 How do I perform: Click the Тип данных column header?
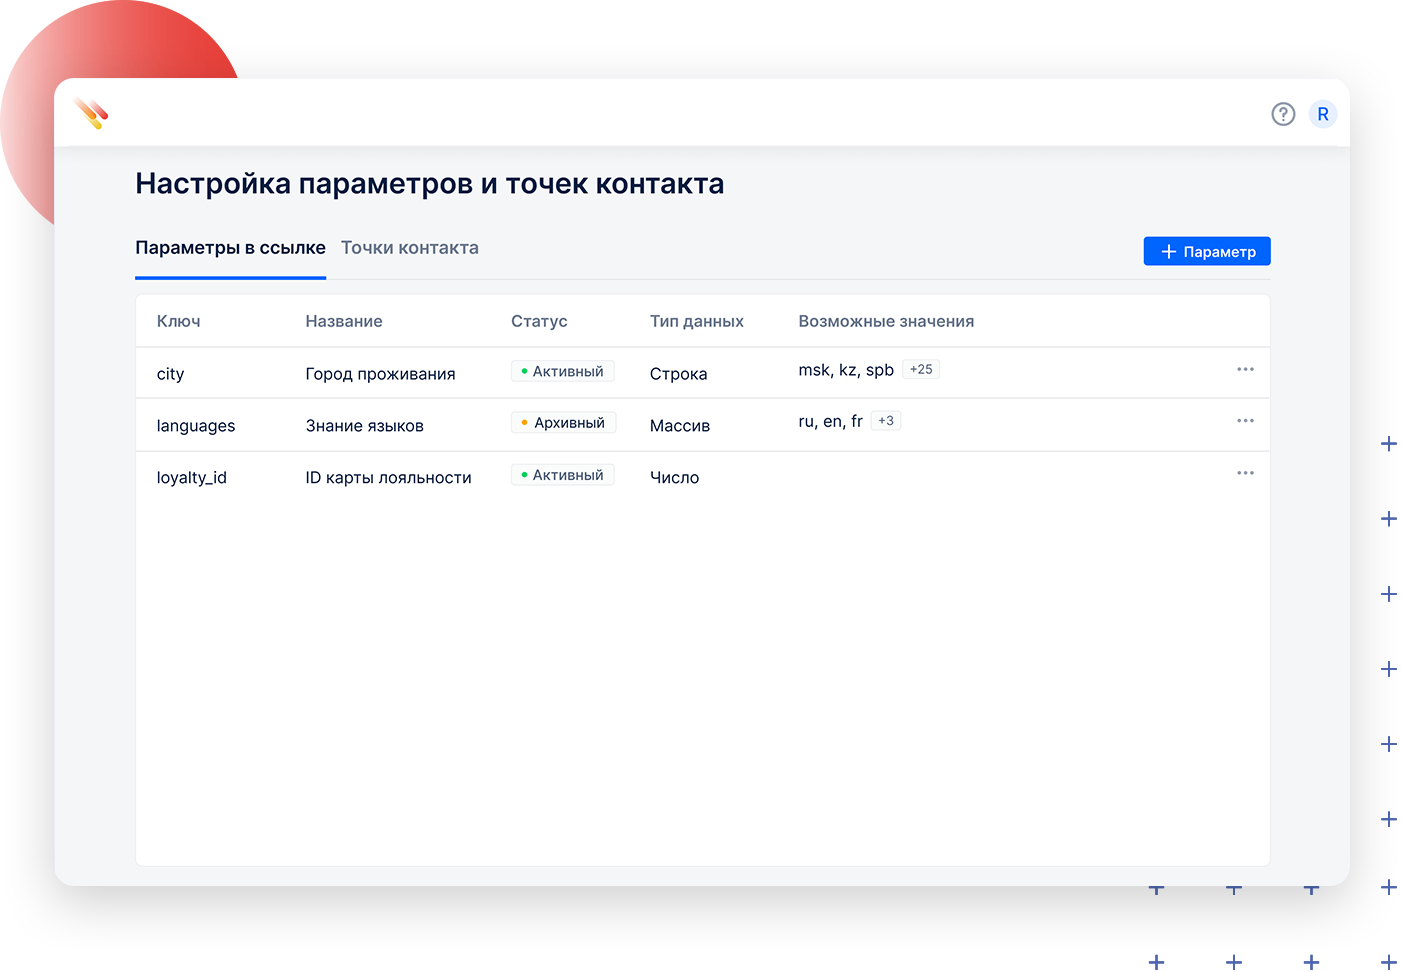696,321
